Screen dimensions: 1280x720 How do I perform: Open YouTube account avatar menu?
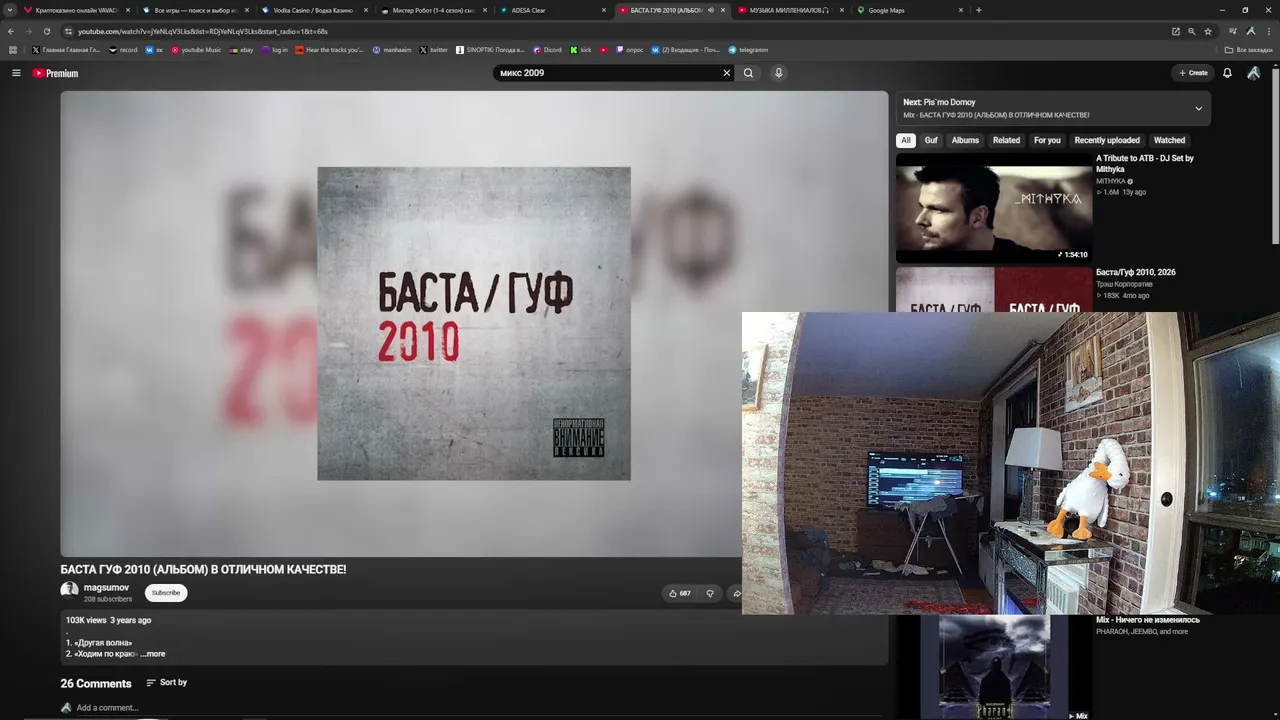1254,73
